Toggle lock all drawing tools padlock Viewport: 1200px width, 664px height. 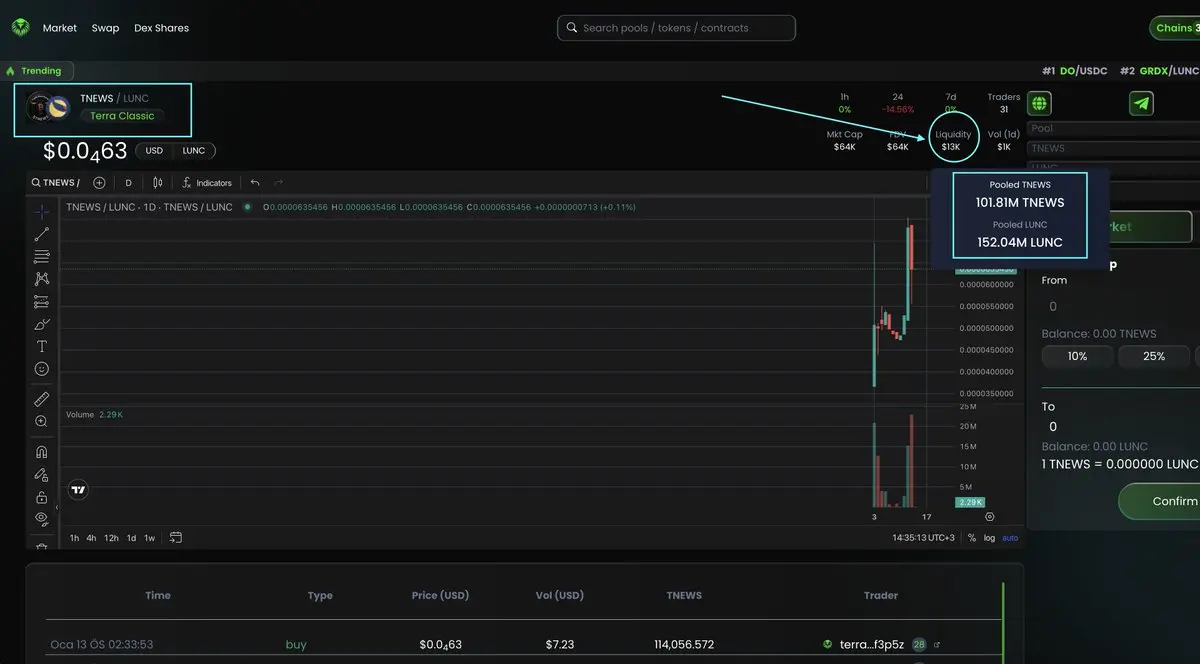tap(42, 497)
